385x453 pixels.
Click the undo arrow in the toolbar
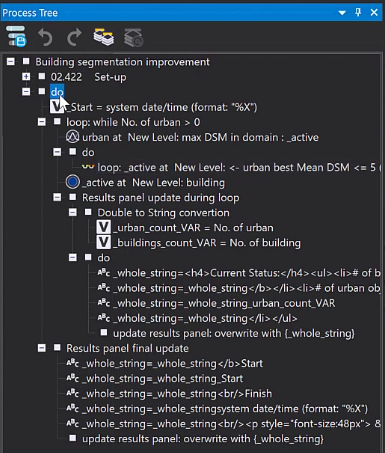point(45,37)
